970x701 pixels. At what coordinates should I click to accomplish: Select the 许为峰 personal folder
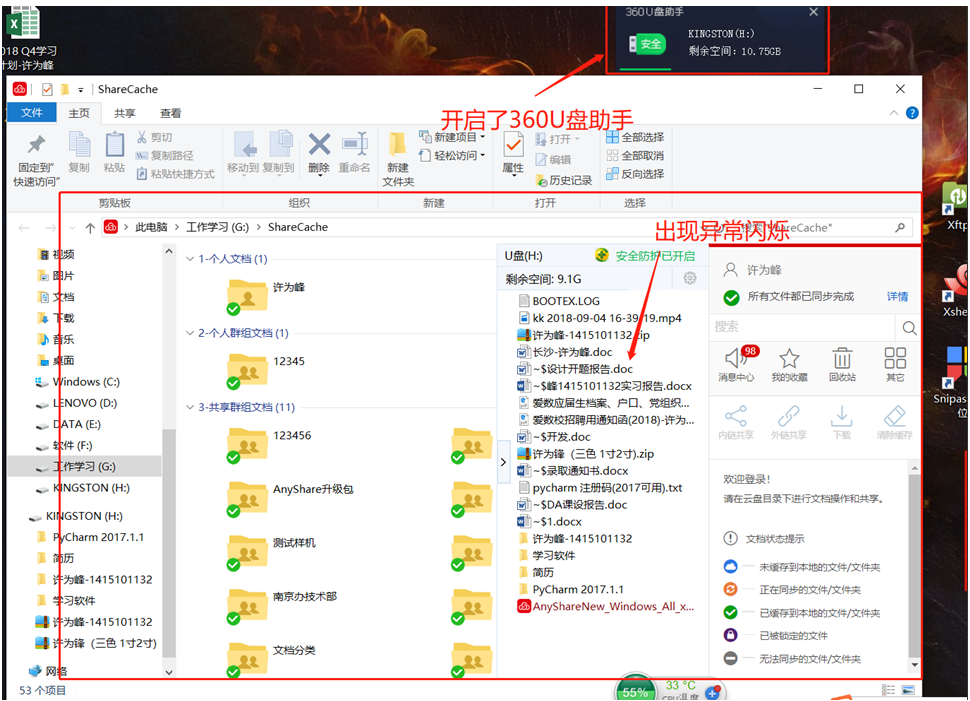(x=247, y=296)
